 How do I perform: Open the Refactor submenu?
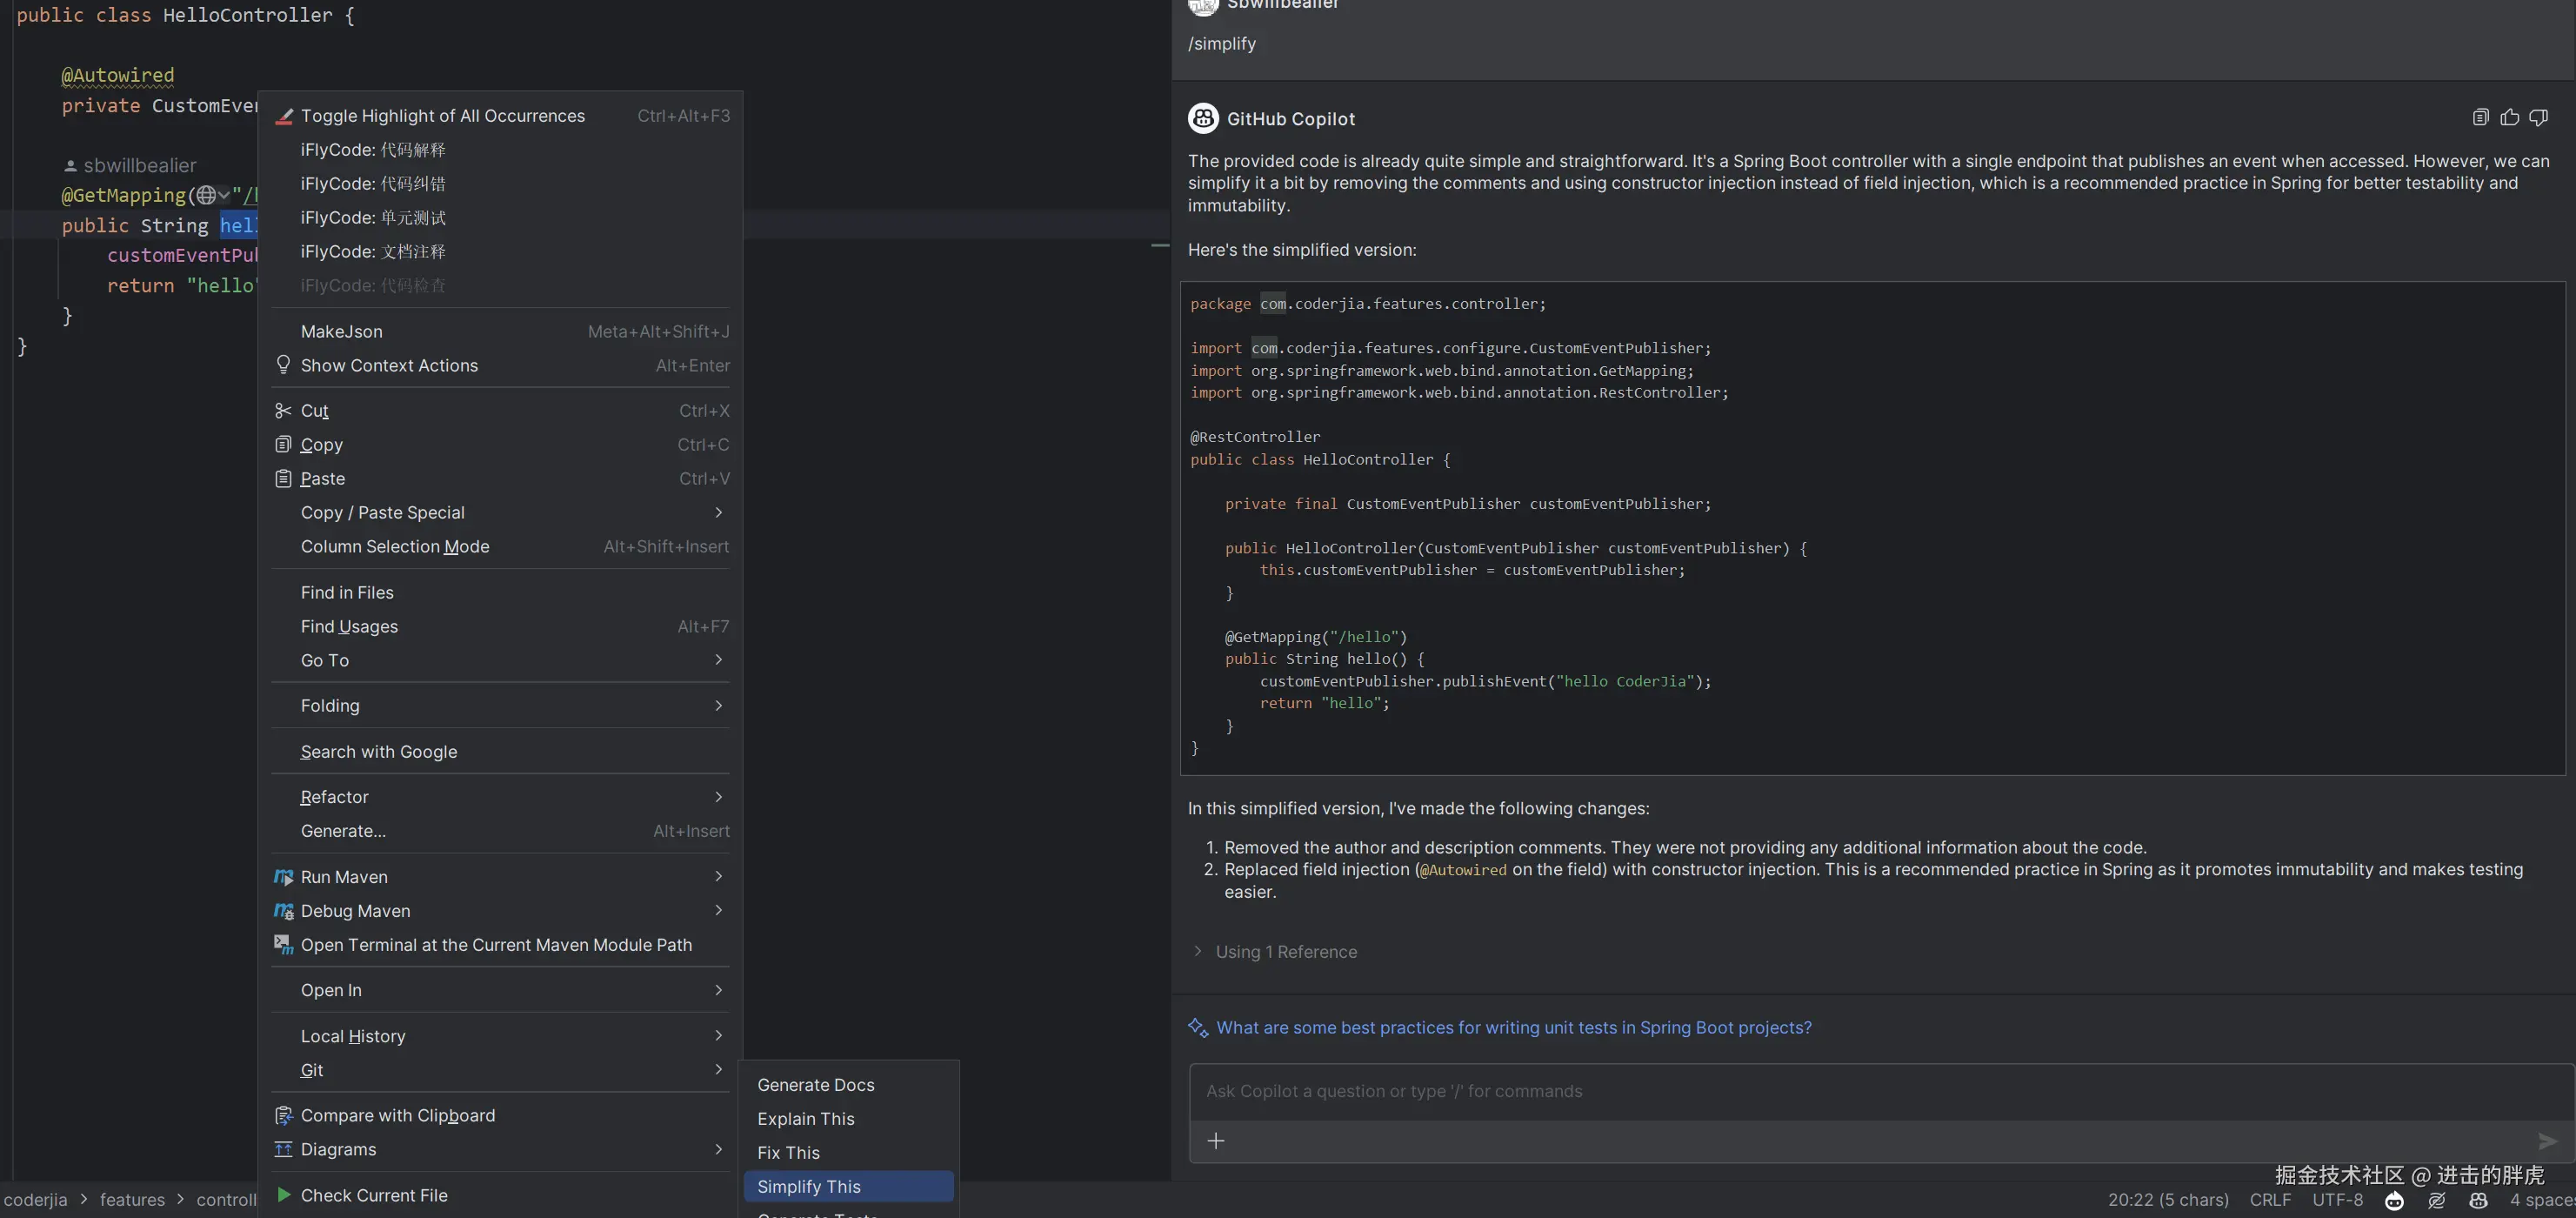[x=500, y=797]
